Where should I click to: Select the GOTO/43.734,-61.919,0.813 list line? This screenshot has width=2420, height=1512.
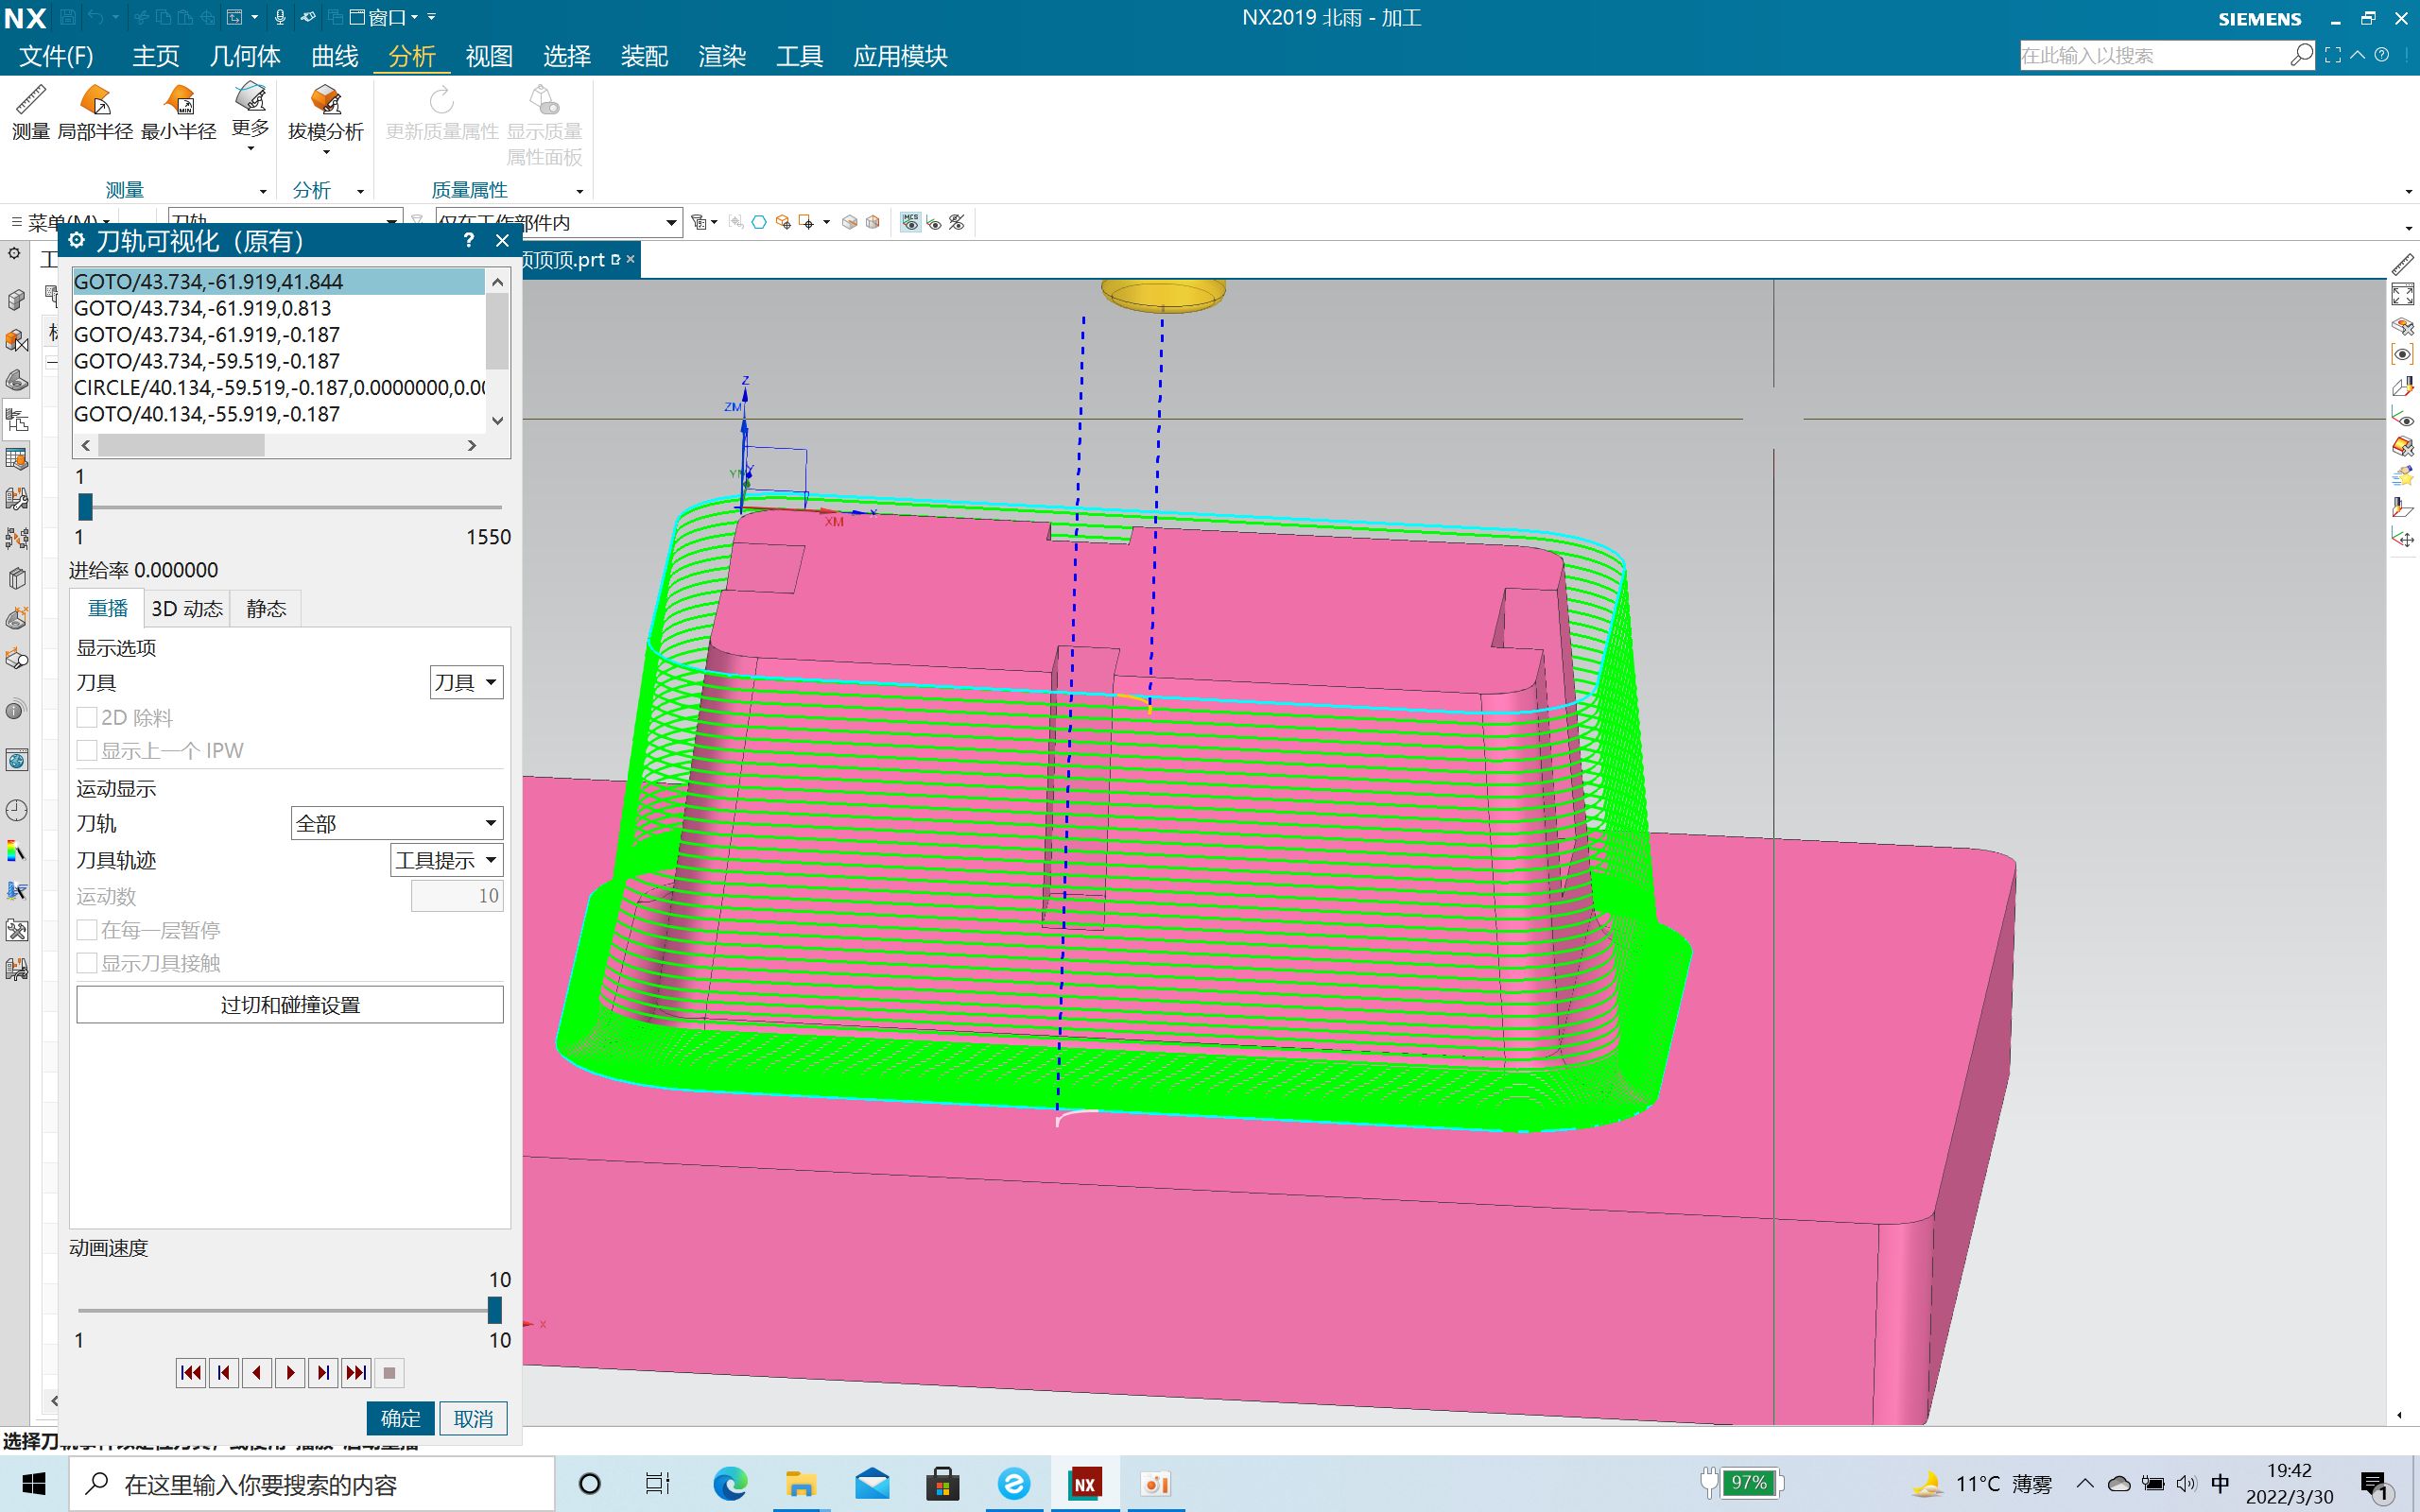pyautogui.click(x=203, y=308)
